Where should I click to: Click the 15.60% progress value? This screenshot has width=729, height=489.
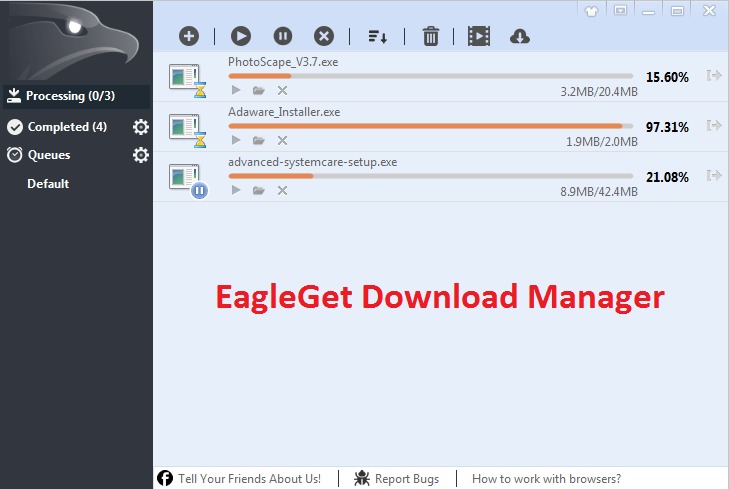point(667,77)
